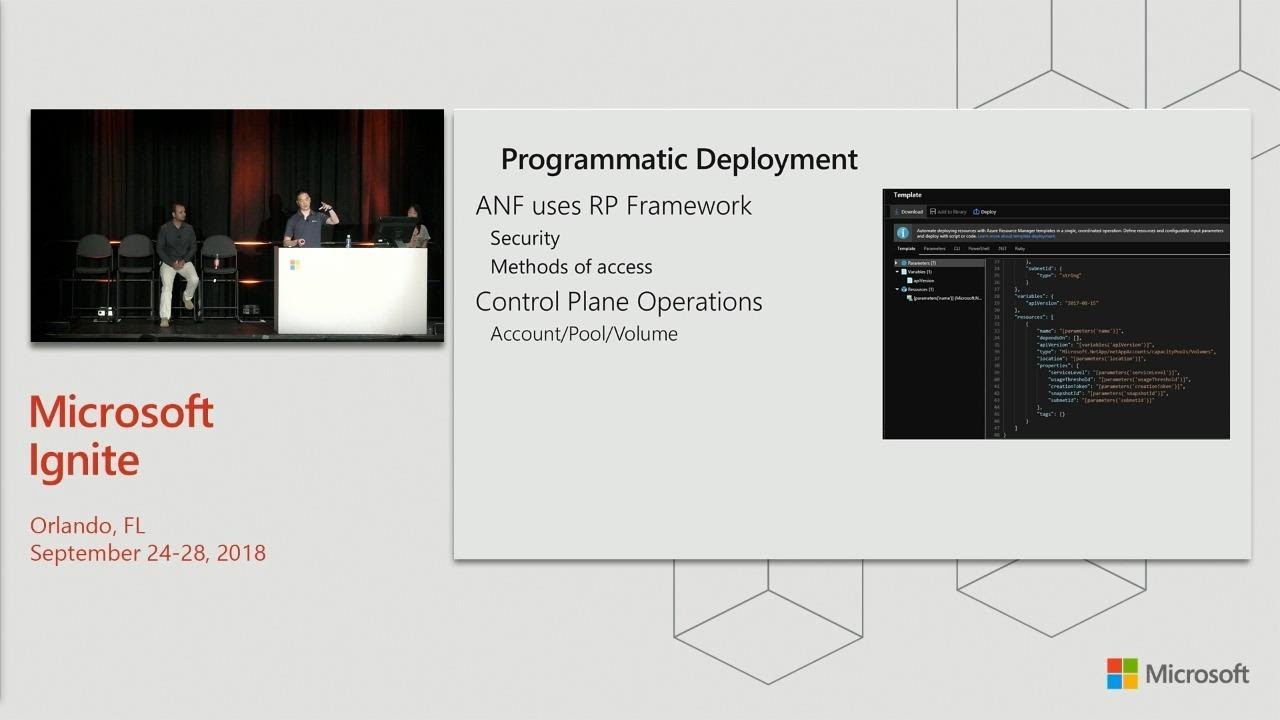
Task: Click the Programmatic Deployment slide title
Action: tap(679, 159)
